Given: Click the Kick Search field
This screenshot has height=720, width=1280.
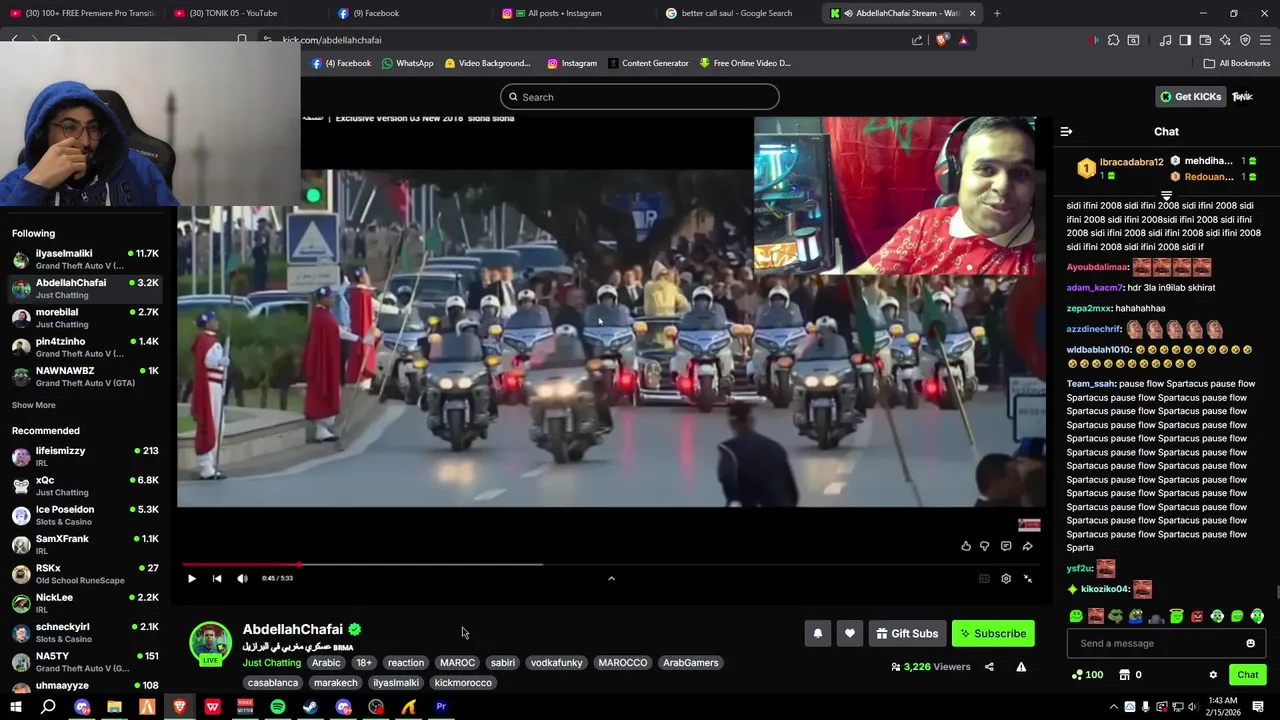Looking at the screenshot, I should 640,97.
